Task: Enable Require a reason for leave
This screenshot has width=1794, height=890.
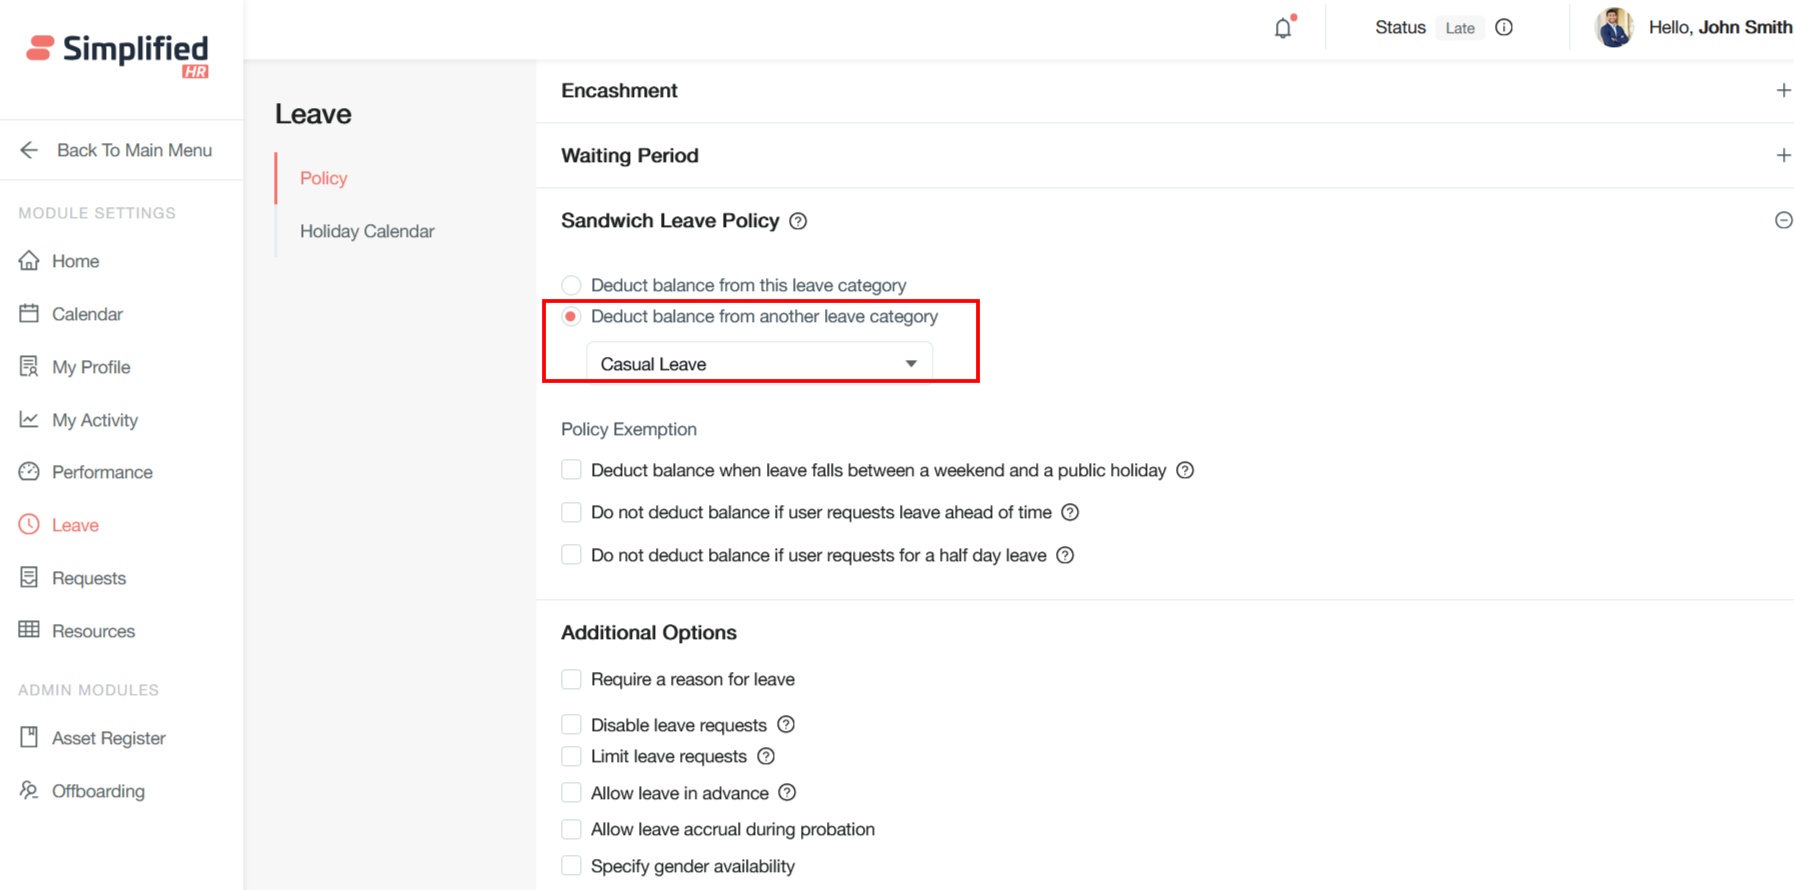Action: tap(571, 680)
